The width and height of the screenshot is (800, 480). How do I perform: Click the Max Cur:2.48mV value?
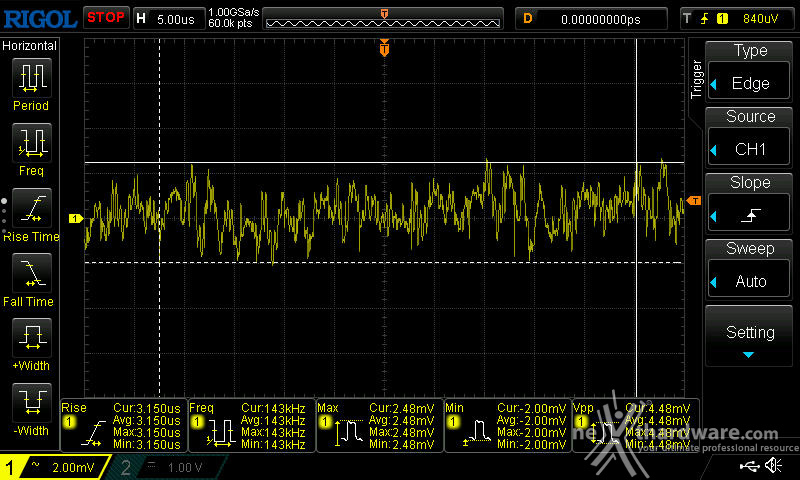click(x=402, y=409)
